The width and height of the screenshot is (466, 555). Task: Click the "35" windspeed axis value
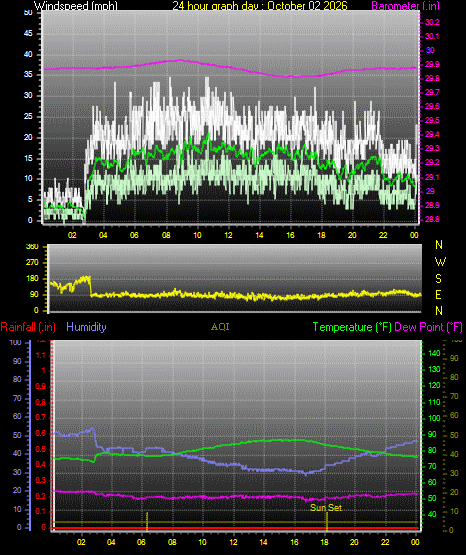click(28, 75)
